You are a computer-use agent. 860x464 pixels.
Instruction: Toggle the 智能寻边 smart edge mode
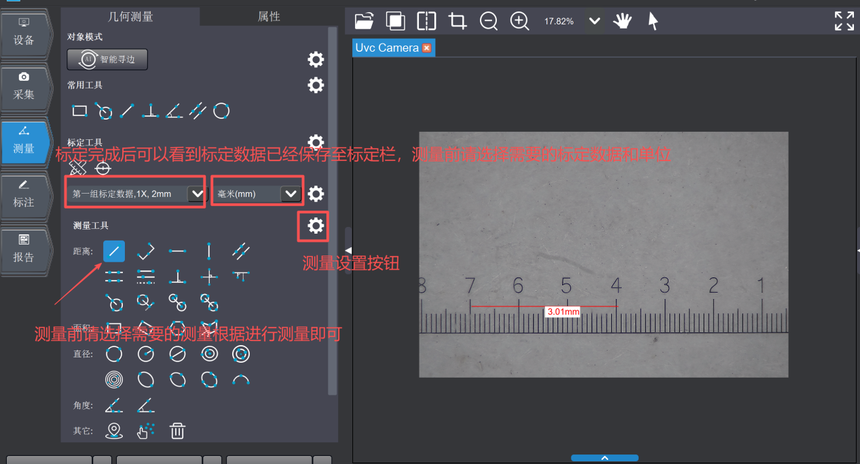107,60
